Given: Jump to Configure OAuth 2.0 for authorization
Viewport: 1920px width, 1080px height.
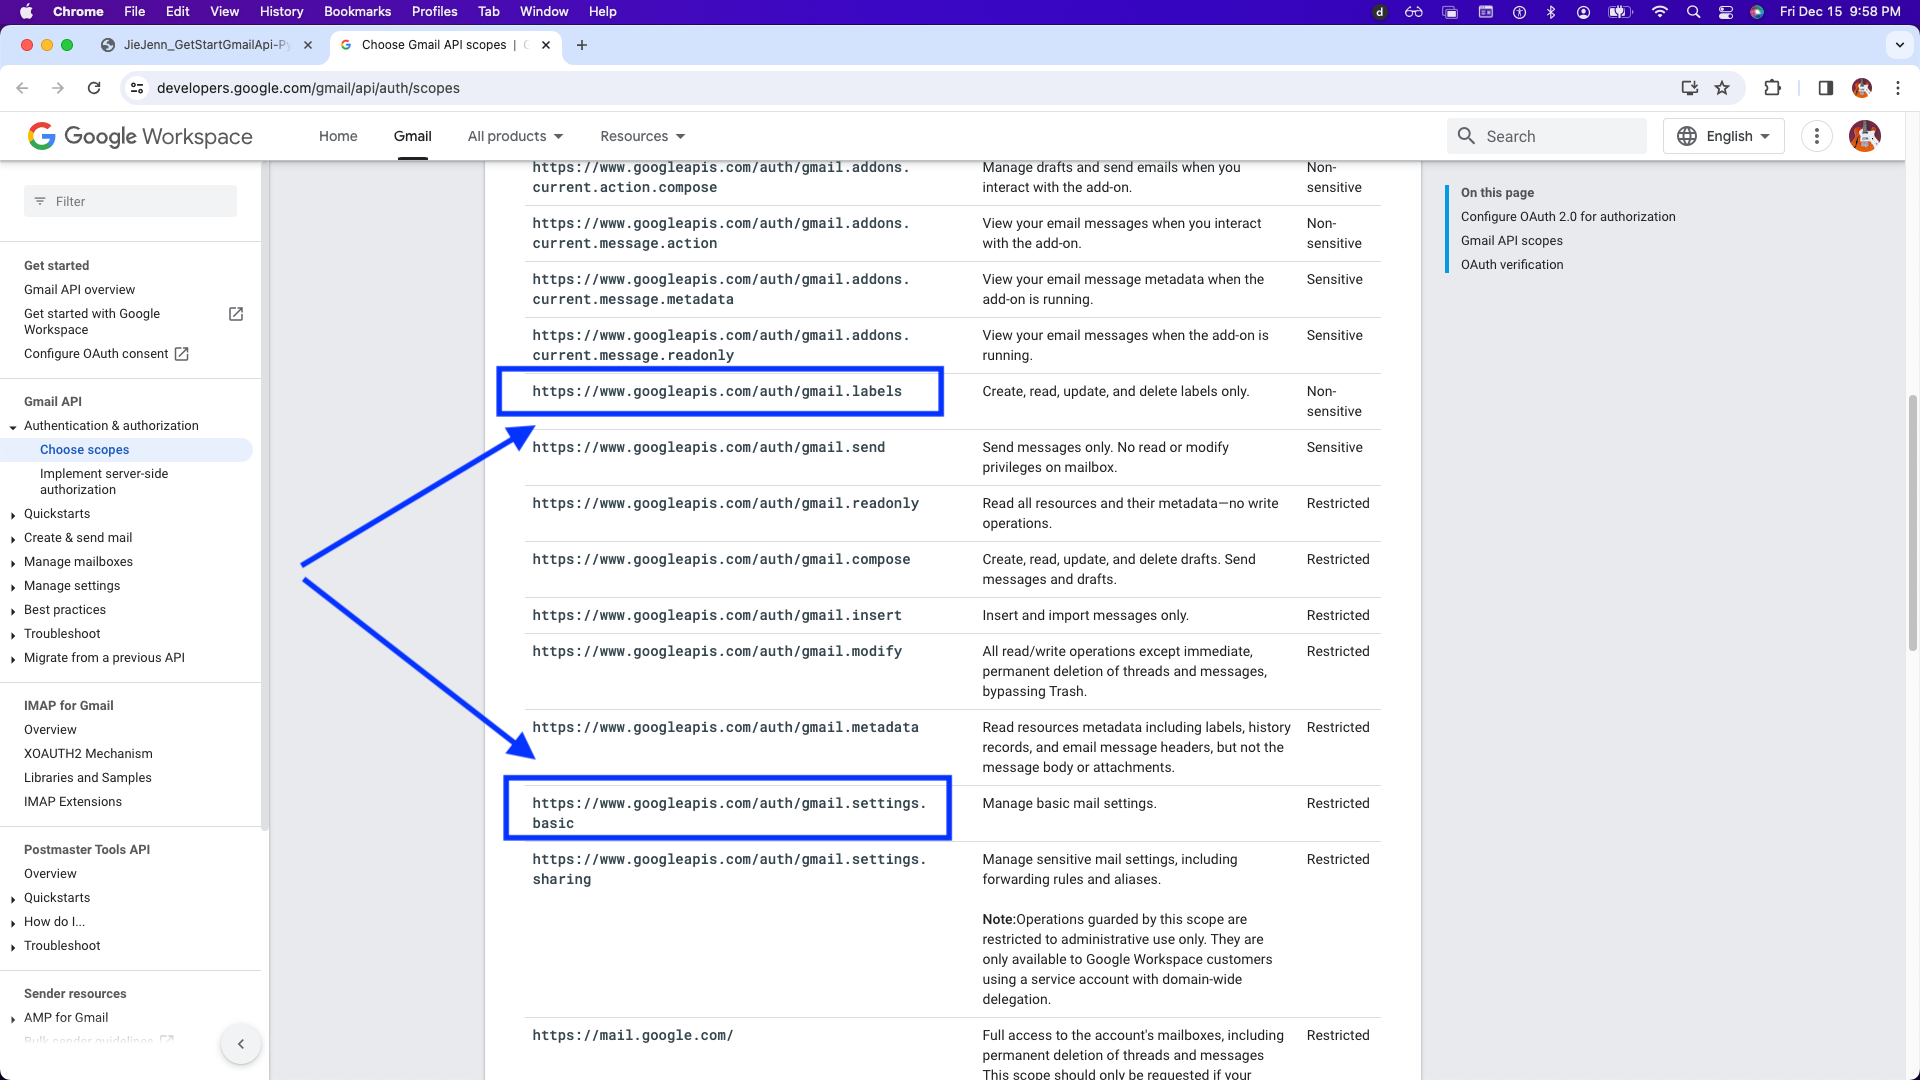Looking at the screenshot, I should tap(1568, 217).
